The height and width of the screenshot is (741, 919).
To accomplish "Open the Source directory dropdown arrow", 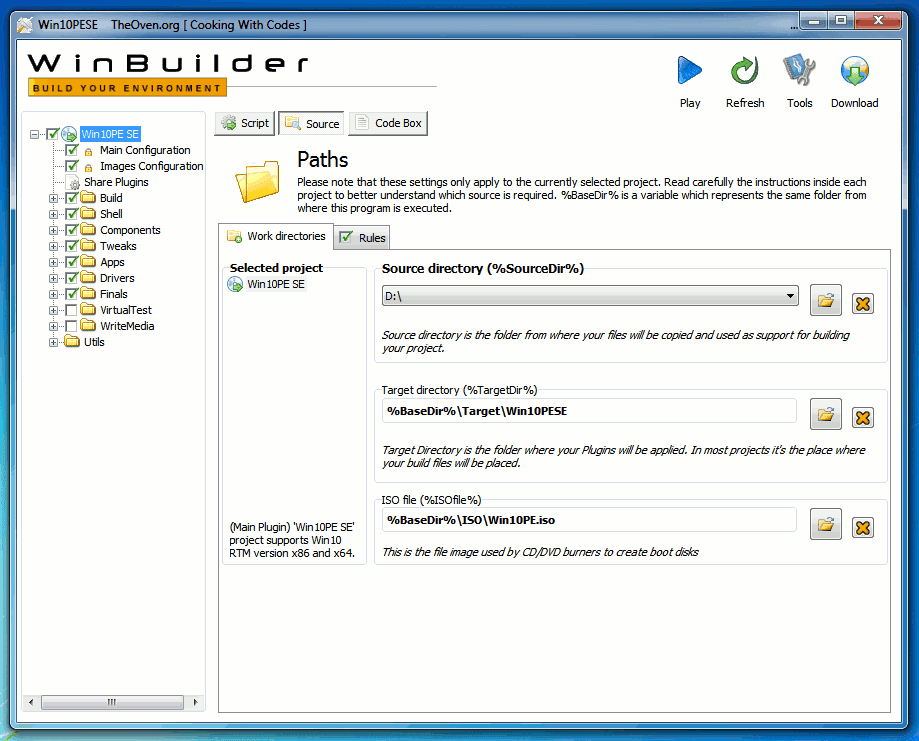I will pos(790,295).
